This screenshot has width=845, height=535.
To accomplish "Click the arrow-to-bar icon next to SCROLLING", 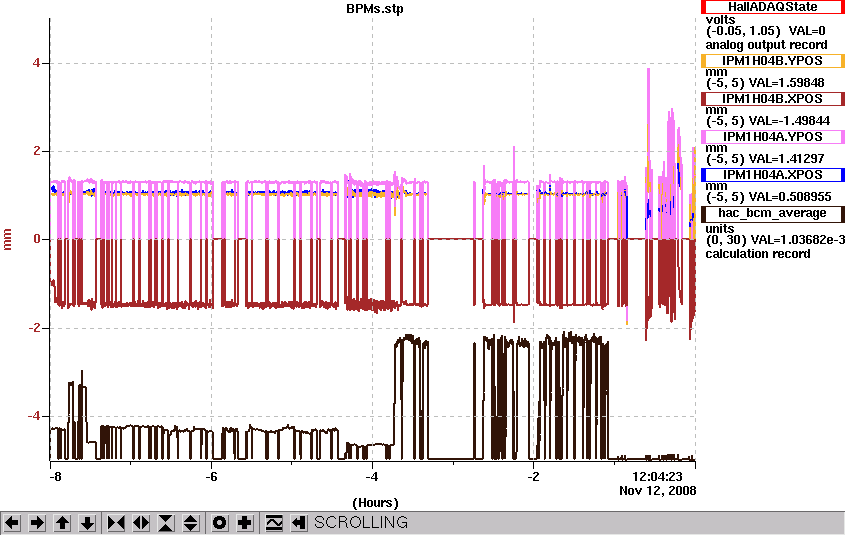I will 299,523.
